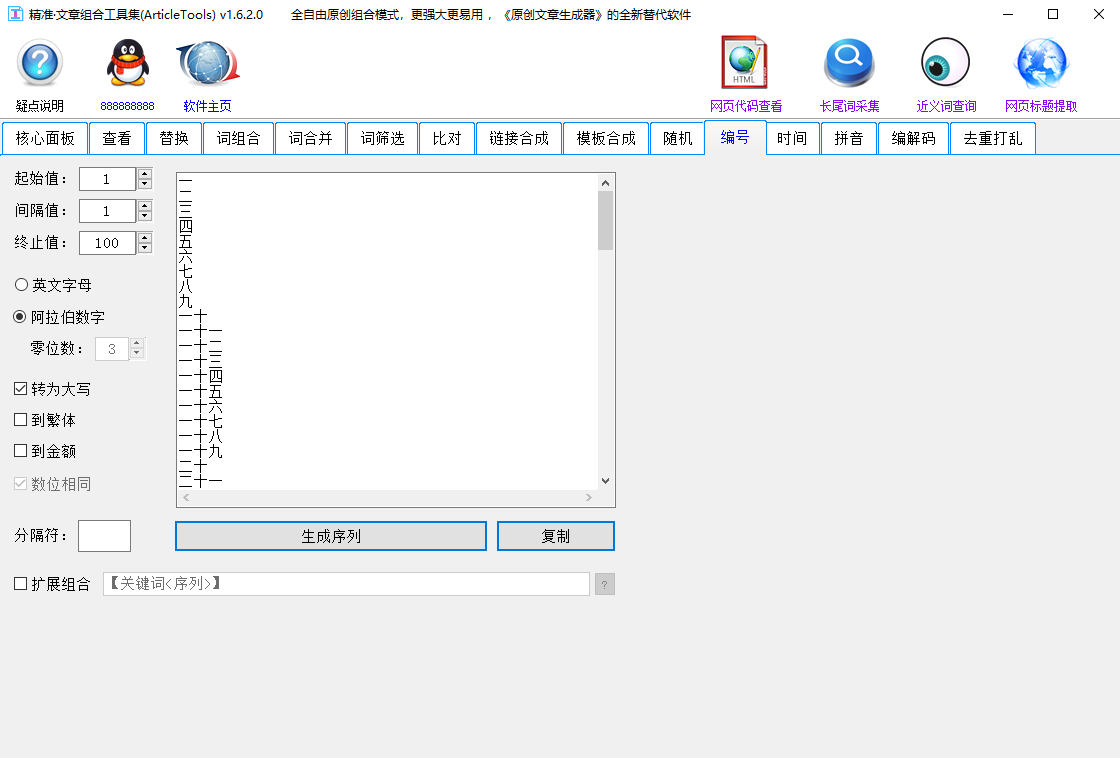The image size is (1120, 758).
Task: Check the 到繁体 option
Action: click(x=20, y=420)
